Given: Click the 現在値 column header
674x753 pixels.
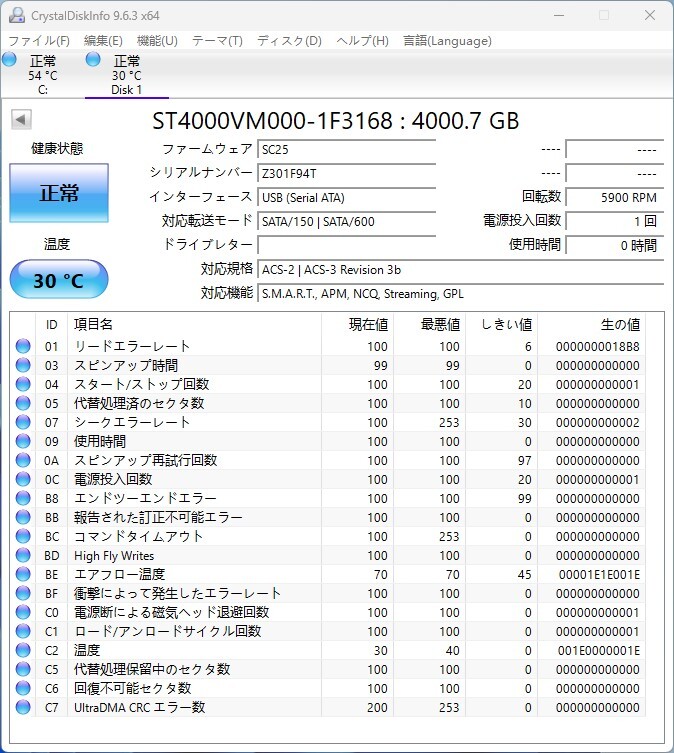Looking at the screenshot, I should [x=357, y=325].
